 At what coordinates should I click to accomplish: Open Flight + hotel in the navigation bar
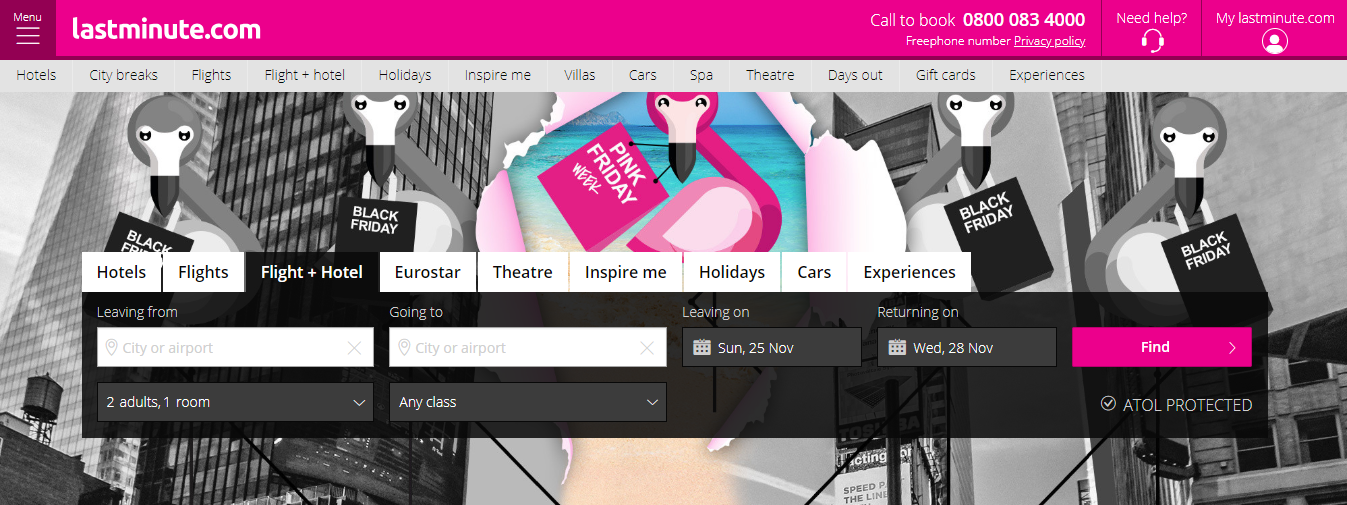click(x=305, y=75)
